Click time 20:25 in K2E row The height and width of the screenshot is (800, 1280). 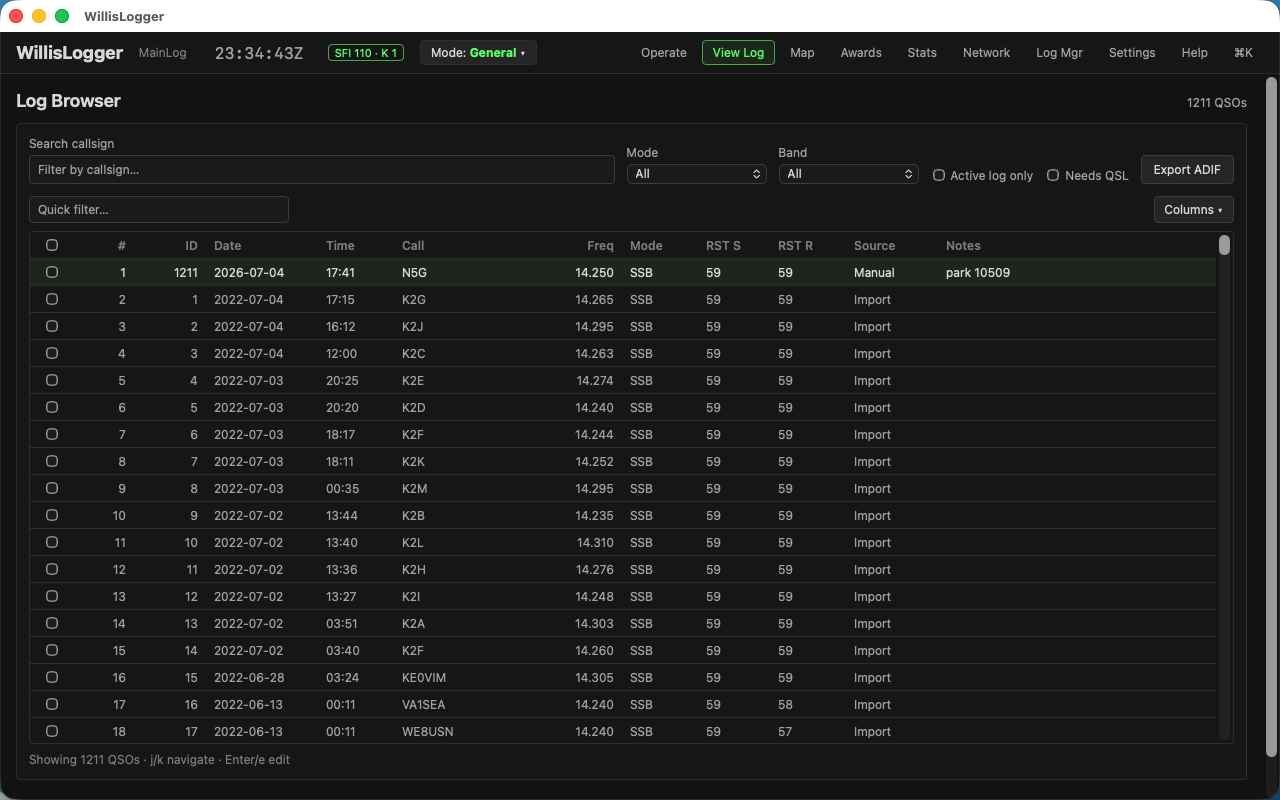pyautogui.click(x=342, y=380)
